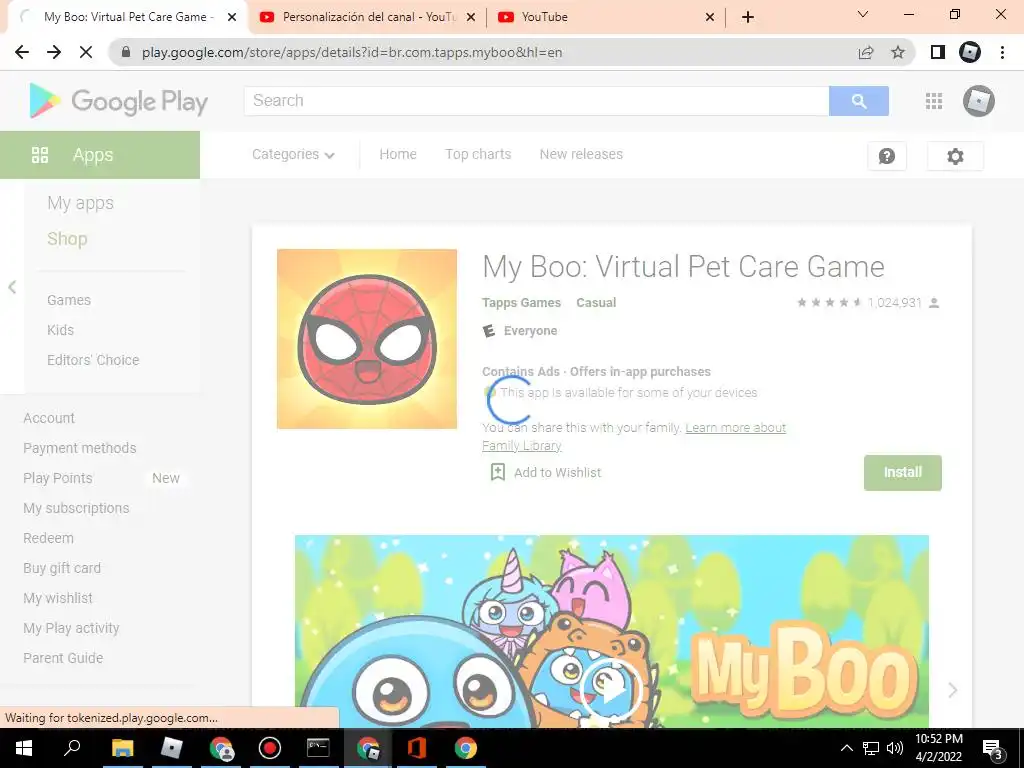
Task: Open Windows taskbar search
Action: tap(72, 748)
